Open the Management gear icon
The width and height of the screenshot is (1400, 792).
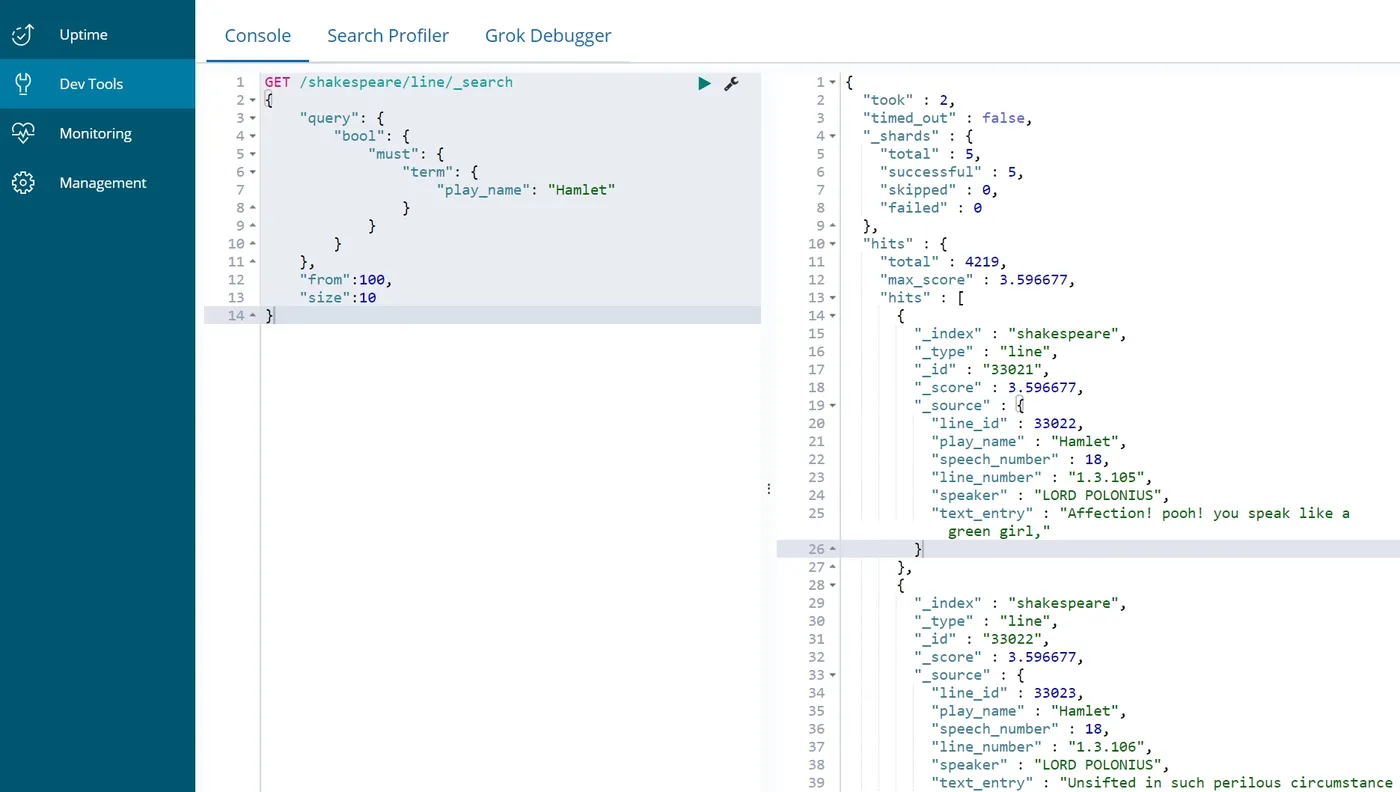pos(23,183)
